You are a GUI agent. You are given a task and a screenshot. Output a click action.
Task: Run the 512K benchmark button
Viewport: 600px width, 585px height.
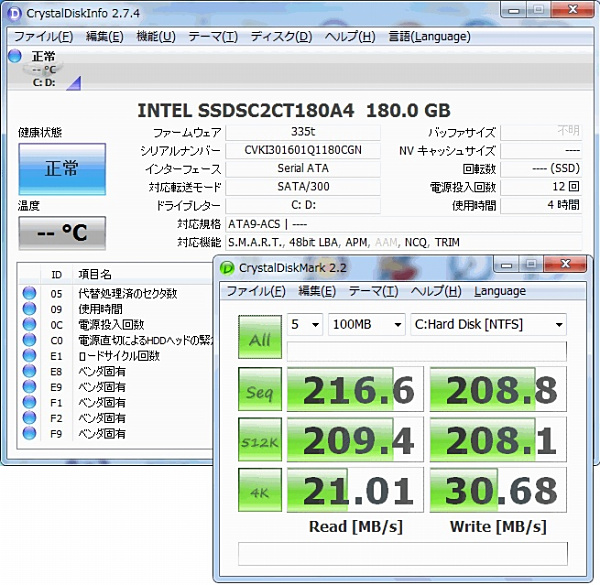tap(260, 439)
